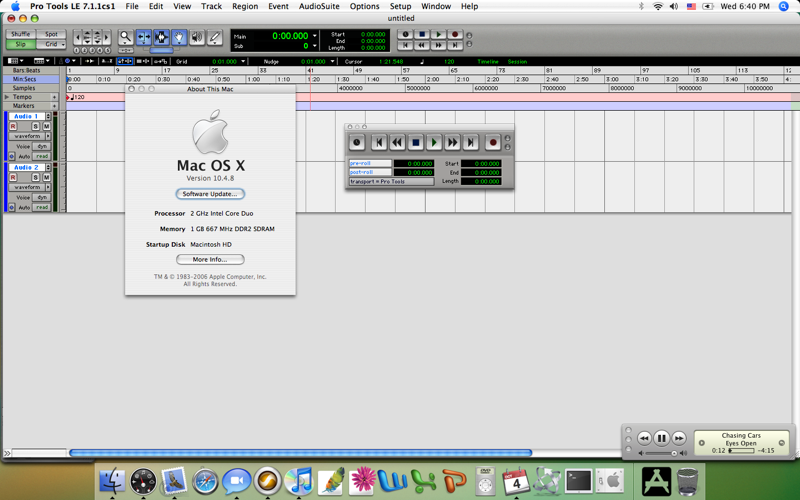
Task: Open Main counter format dropdown
Action: [314, 36]
